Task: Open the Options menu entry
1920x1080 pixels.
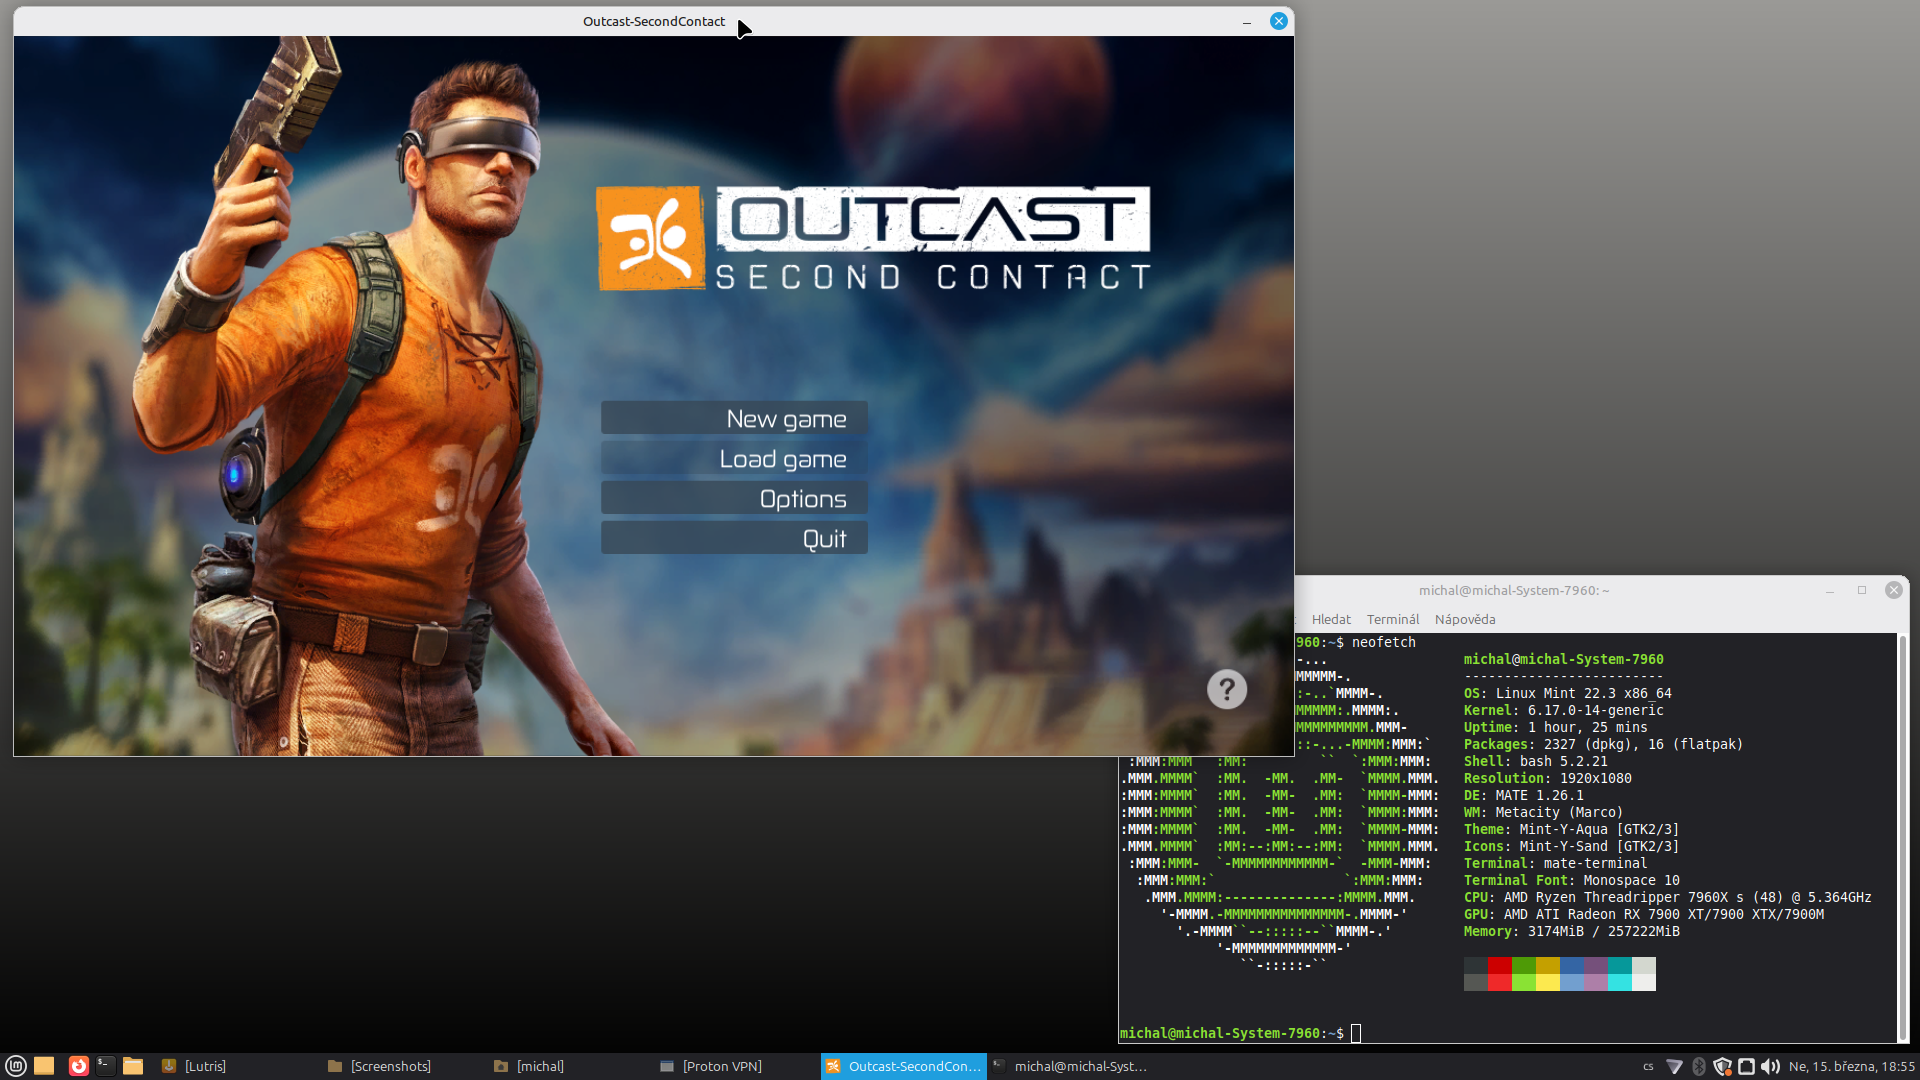Action: coord(734,498)
